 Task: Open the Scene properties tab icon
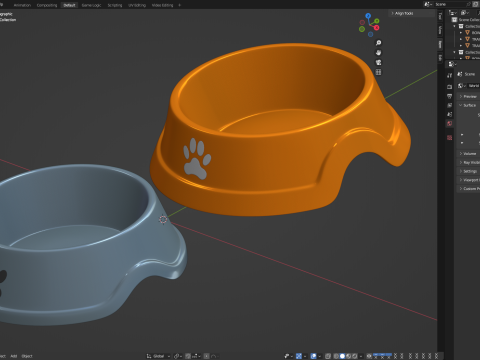pyautogui.click(x=449, y=114)
